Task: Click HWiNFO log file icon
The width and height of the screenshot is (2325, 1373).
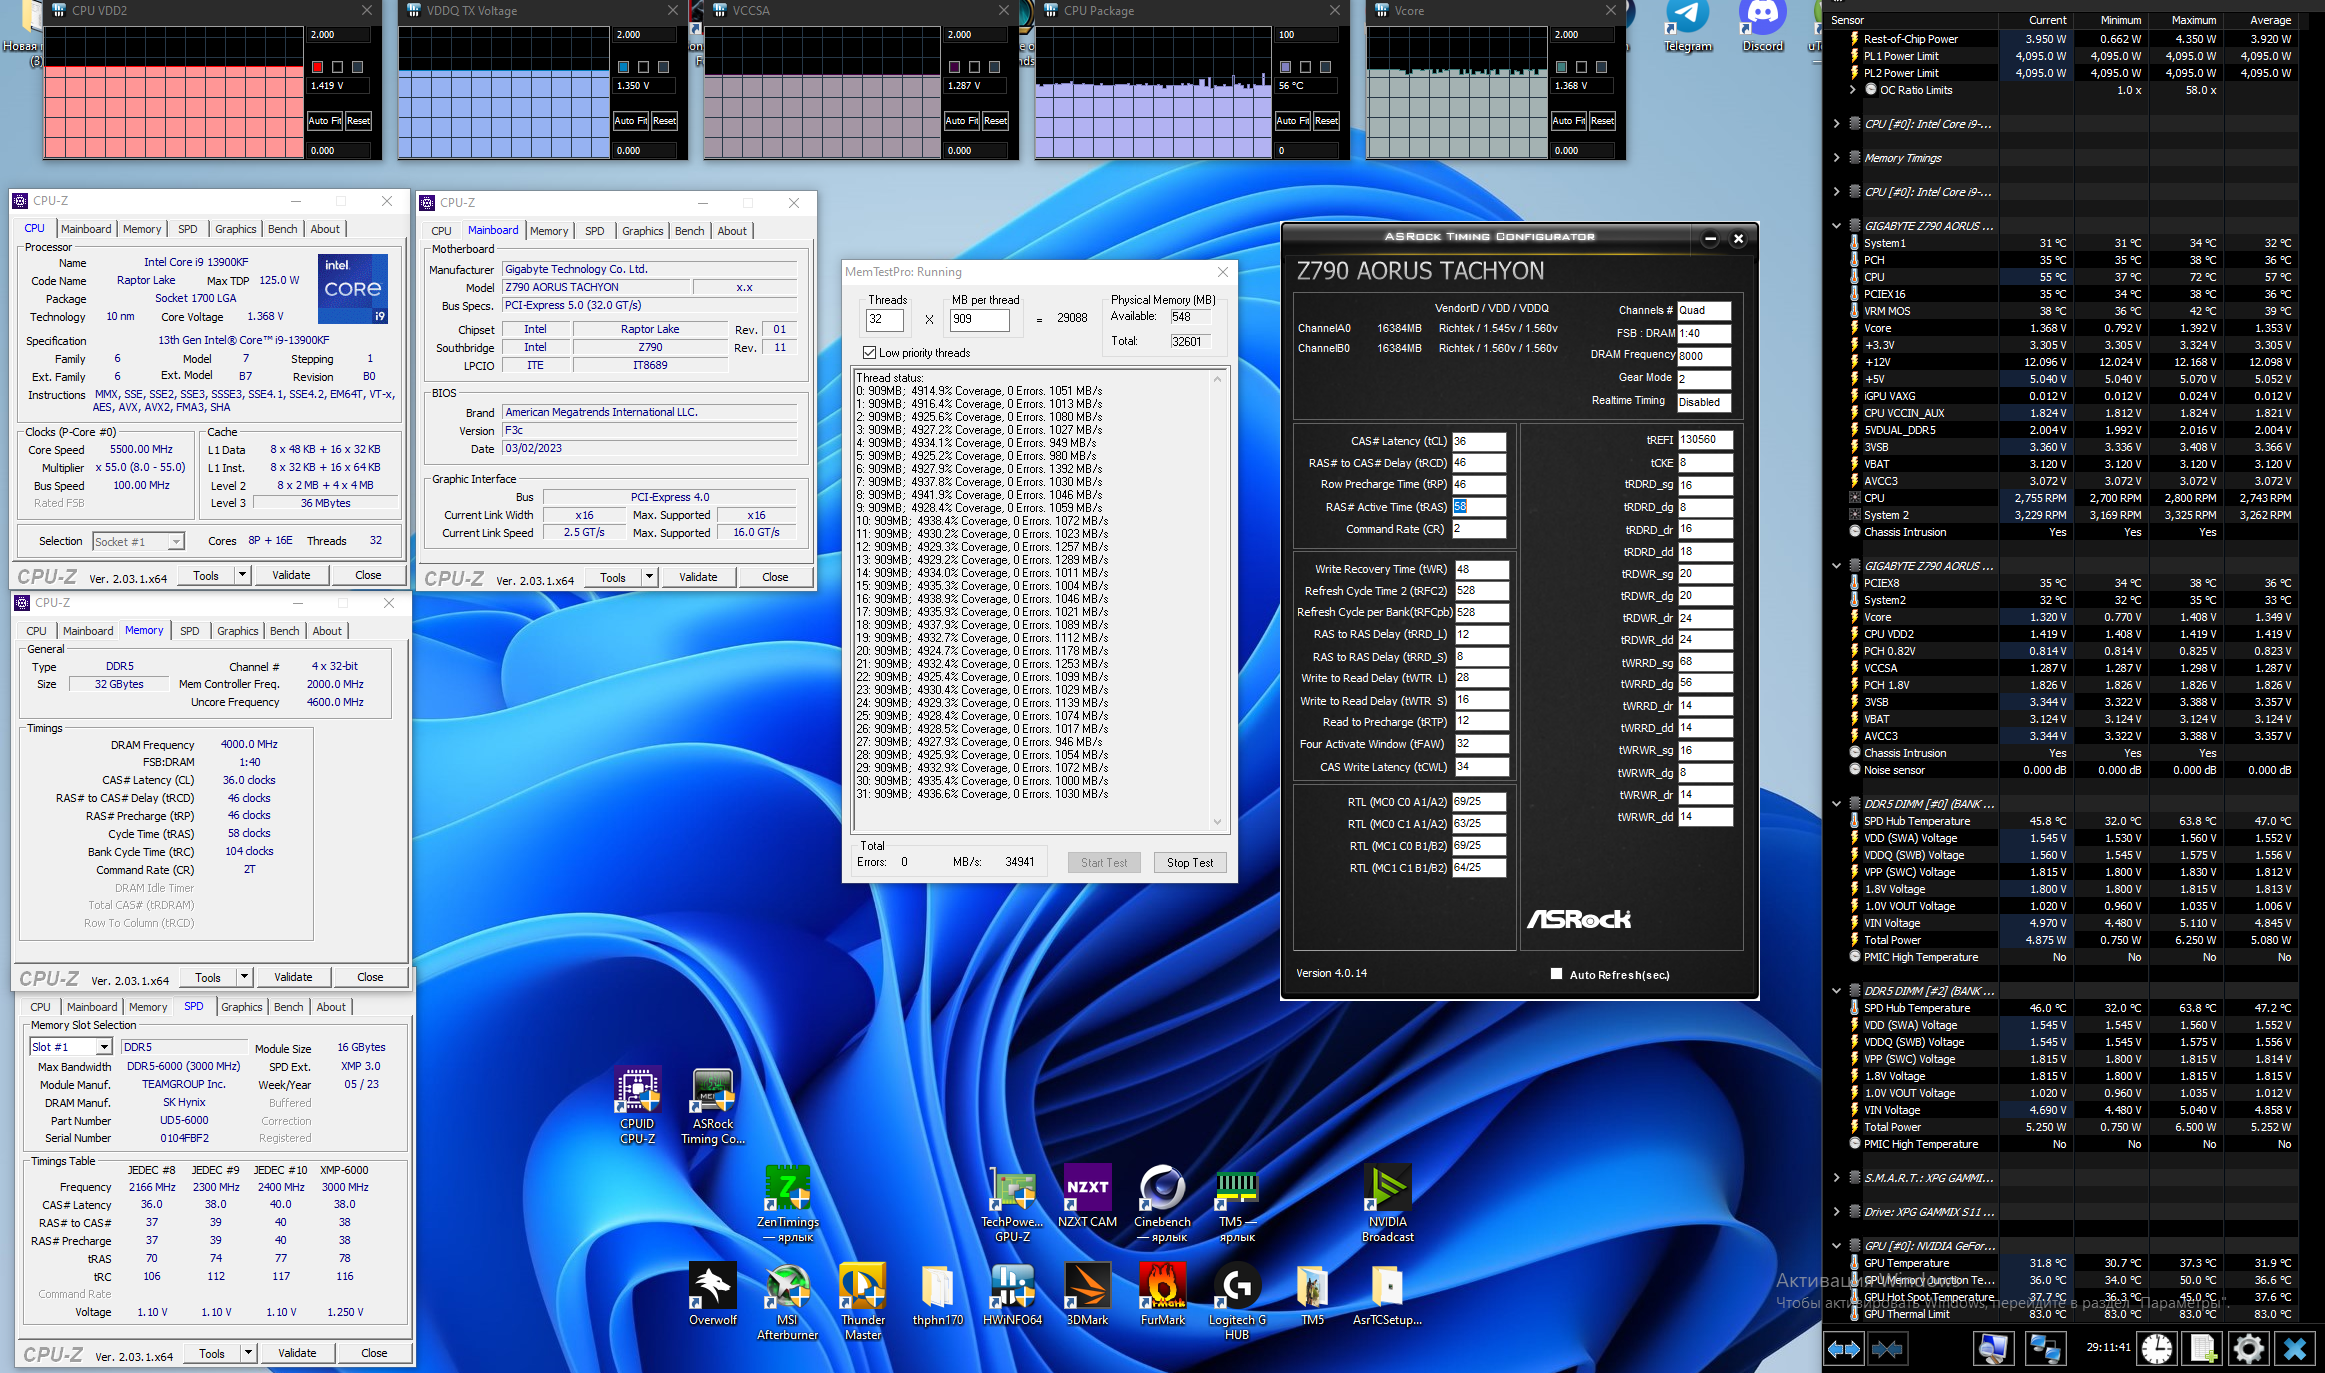Action: click(x=2203, y=1349)
